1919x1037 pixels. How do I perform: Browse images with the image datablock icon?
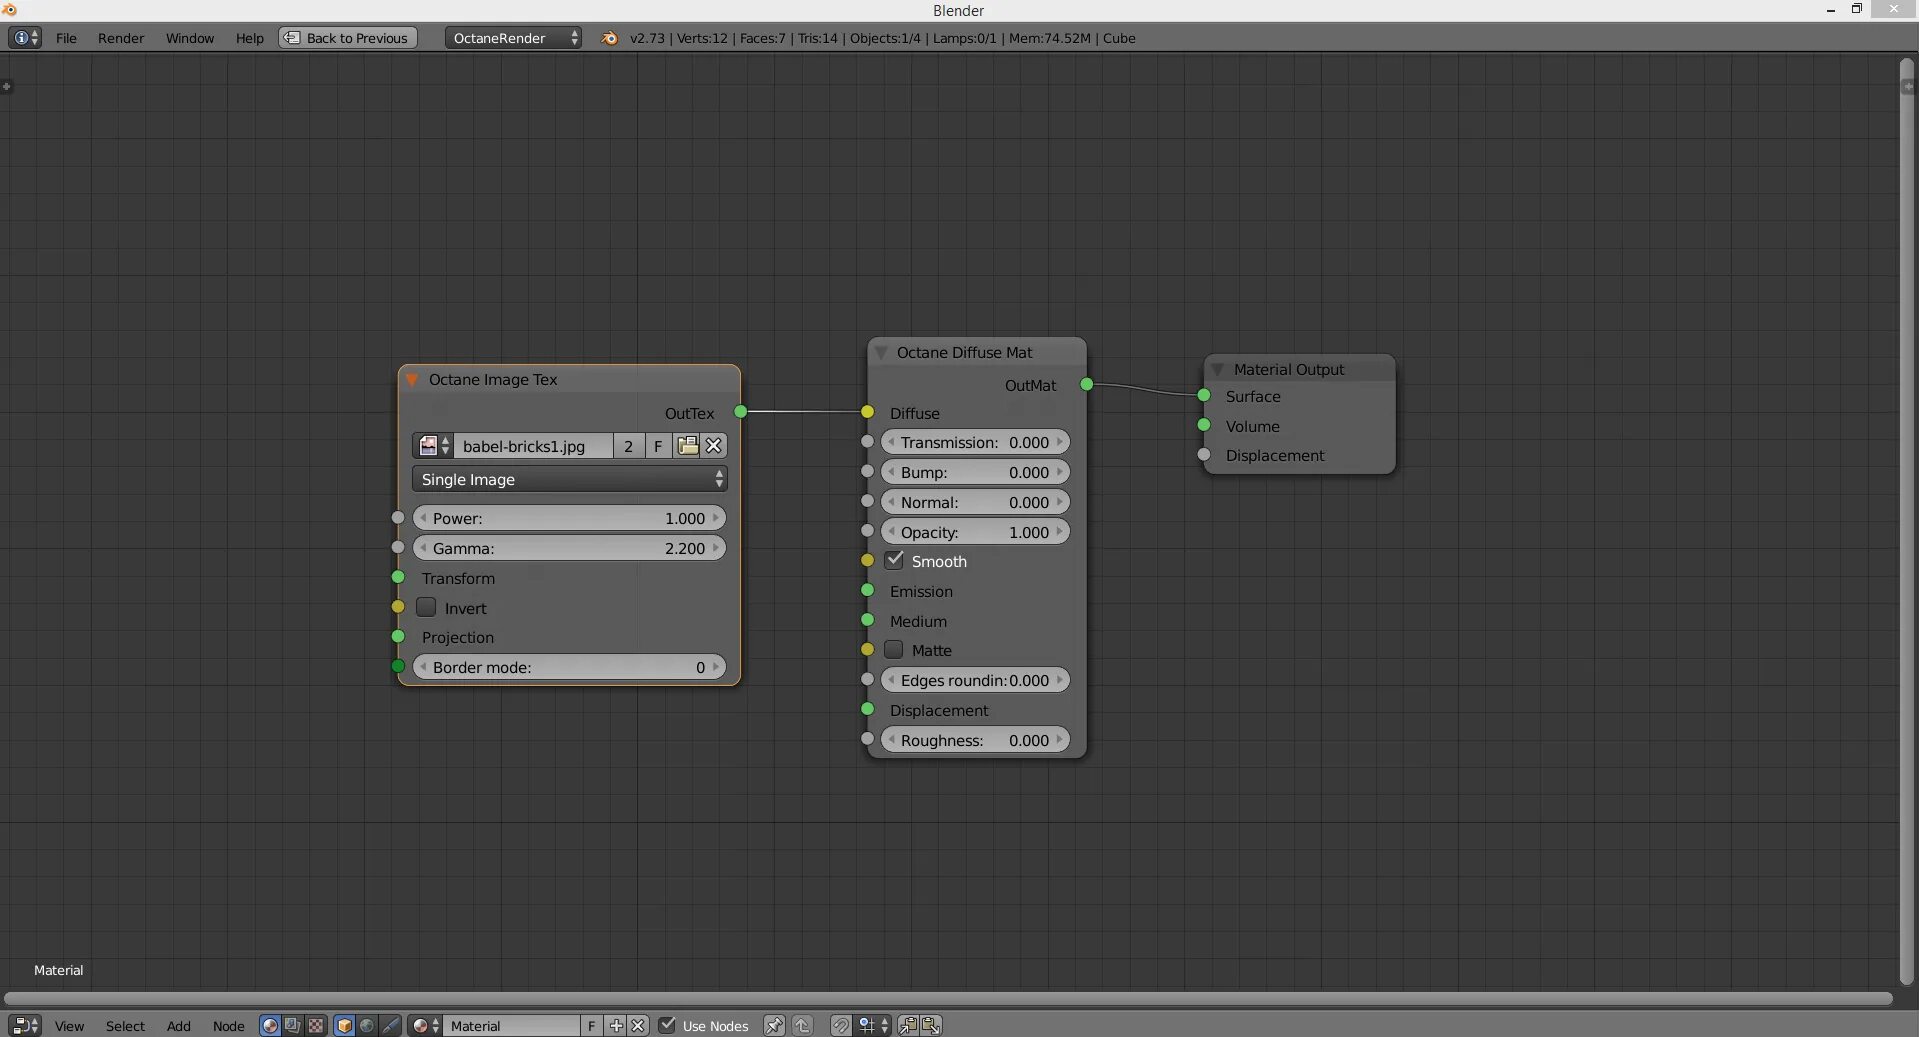433,446
